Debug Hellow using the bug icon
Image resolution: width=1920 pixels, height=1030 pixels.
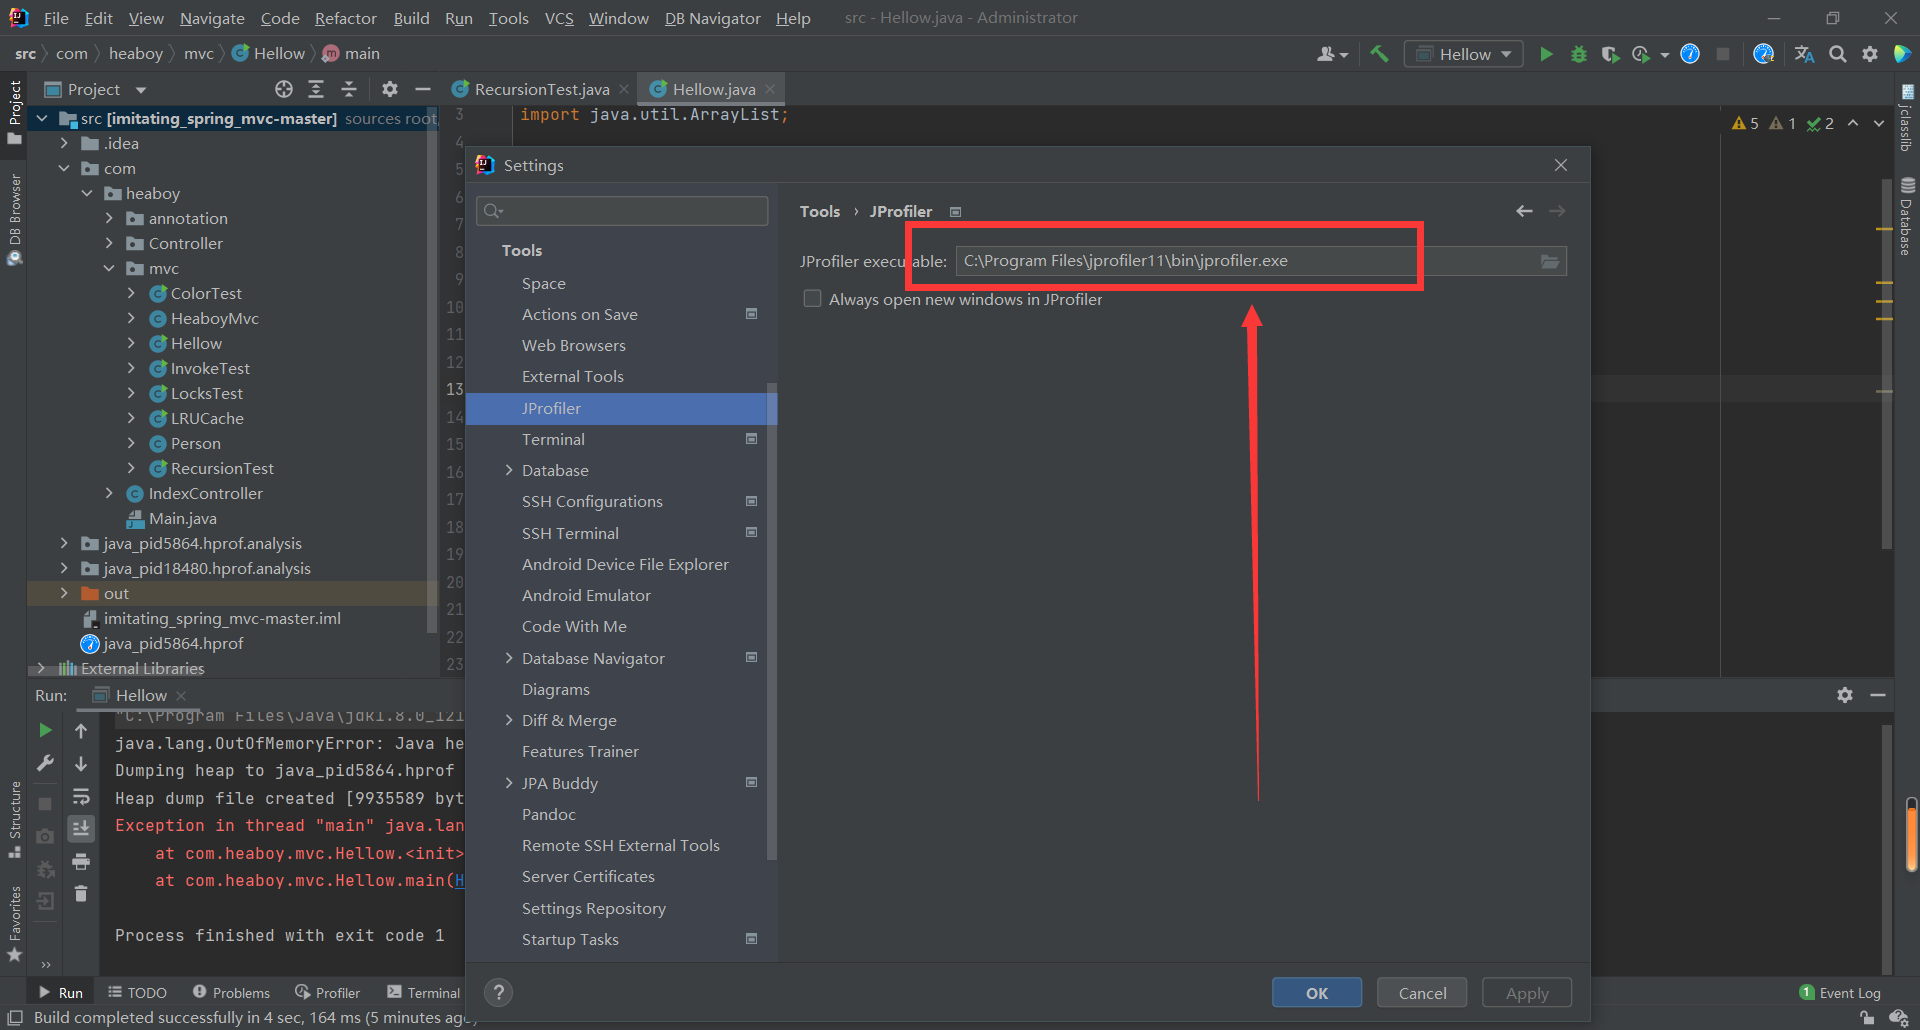1578,54
